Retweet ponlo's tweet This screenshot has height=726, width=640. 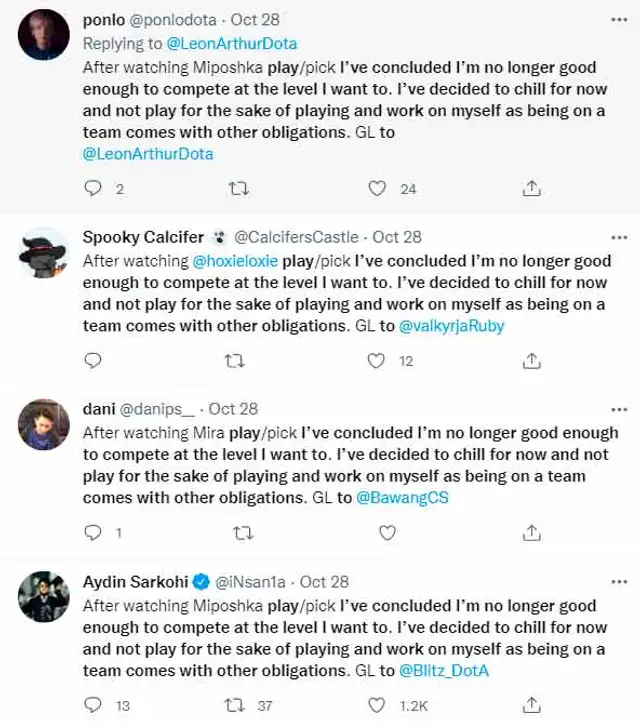(239, 188)
